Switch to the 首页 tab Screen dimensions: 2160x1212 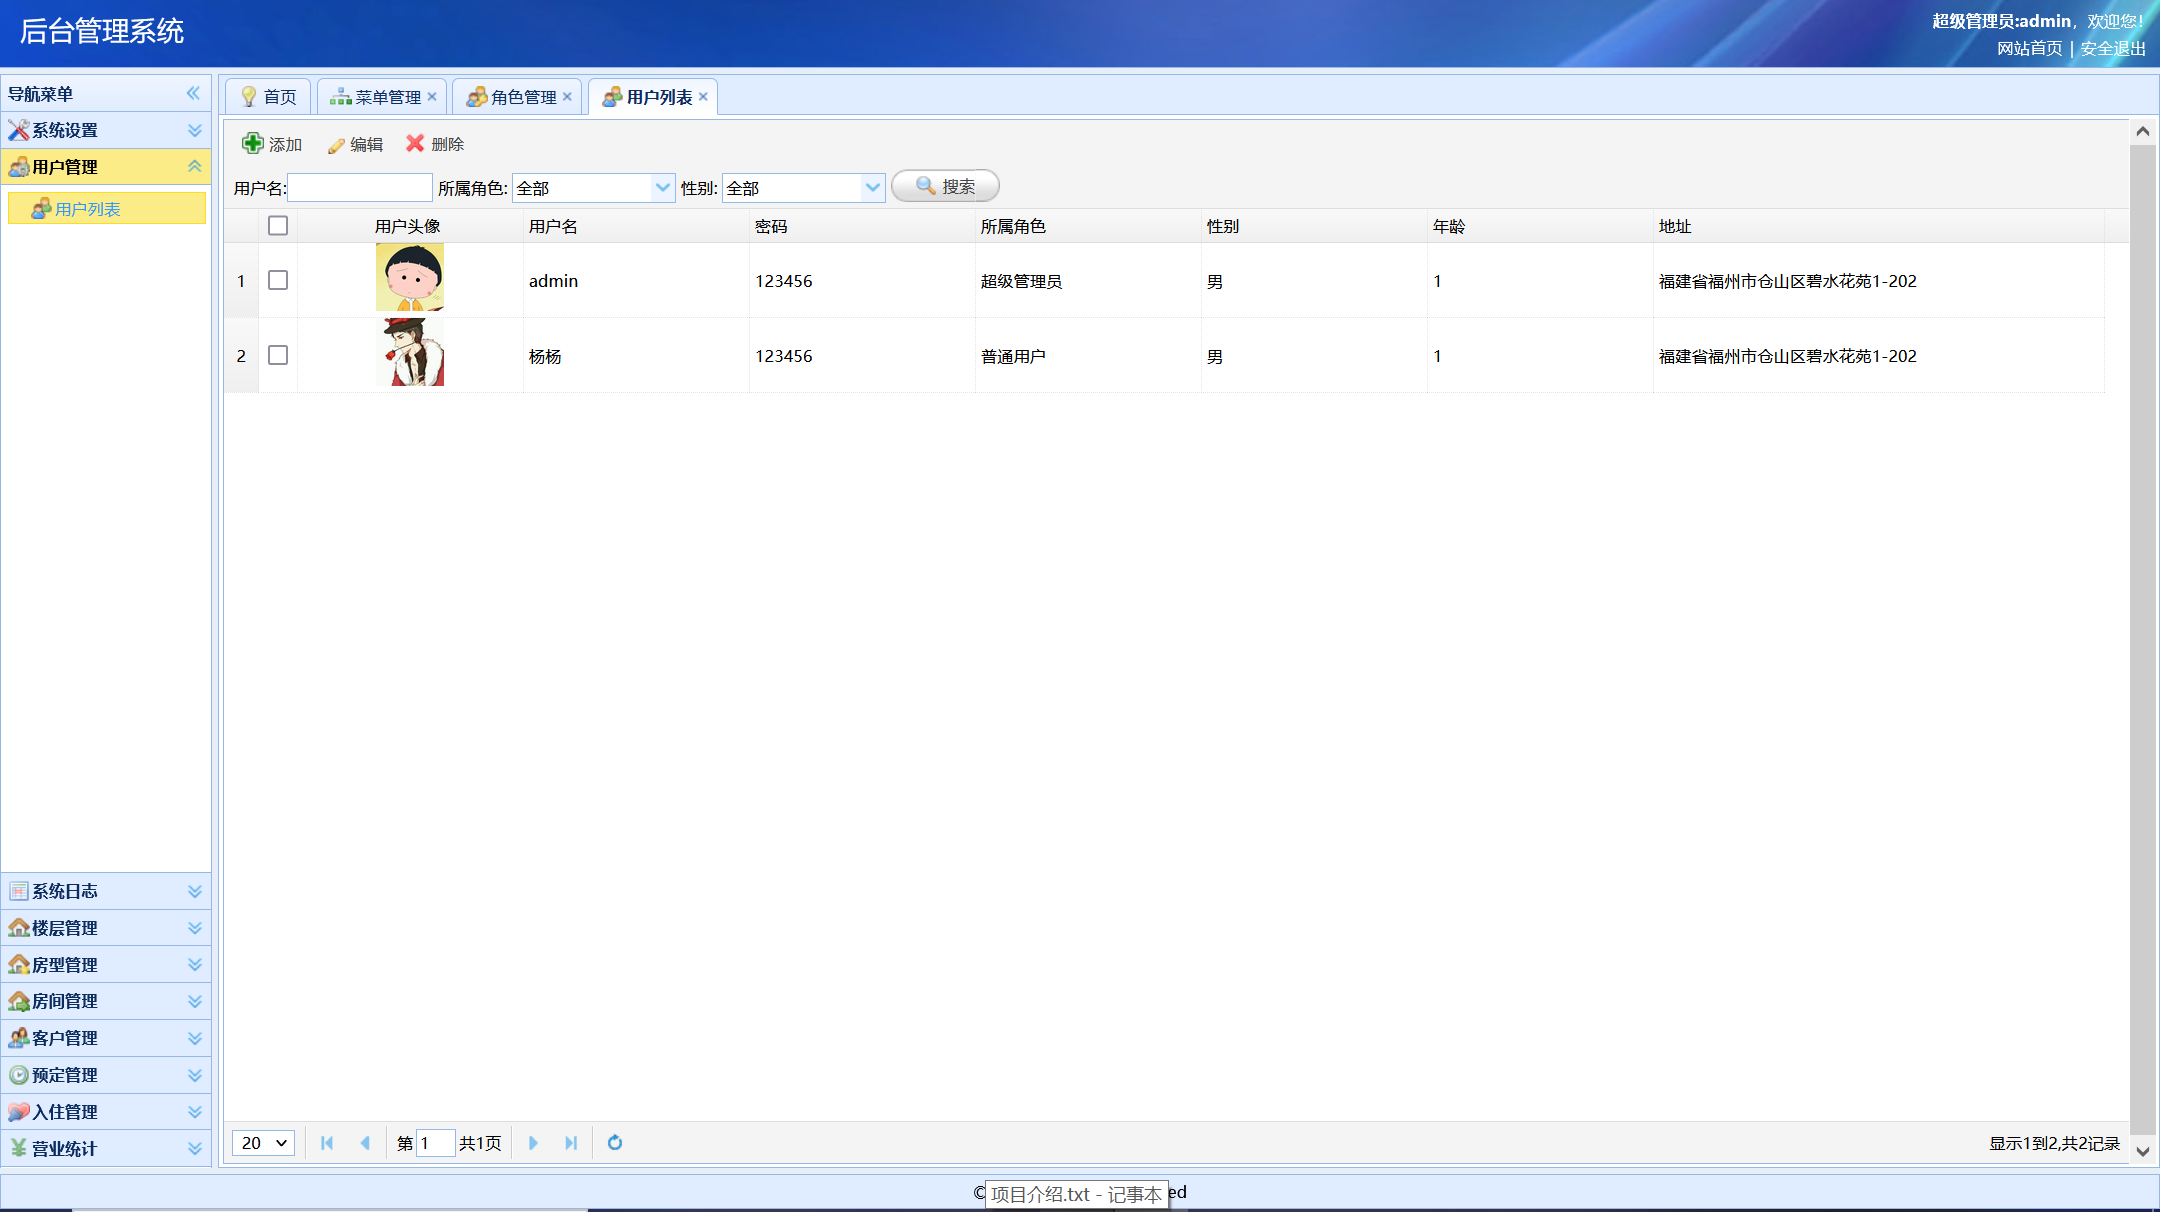(x=268, y=97)
